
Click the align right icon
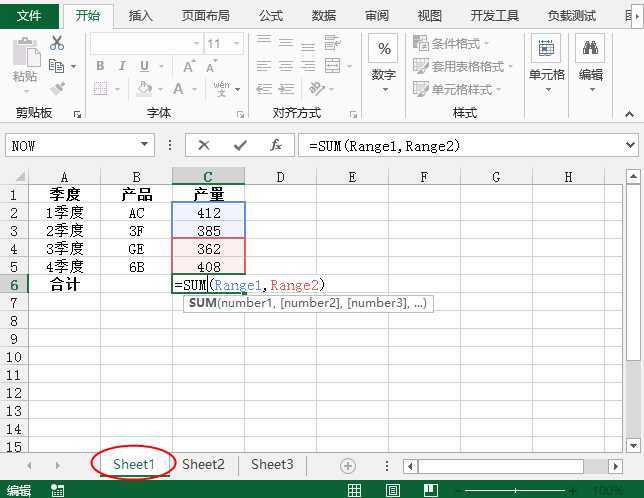308,66
